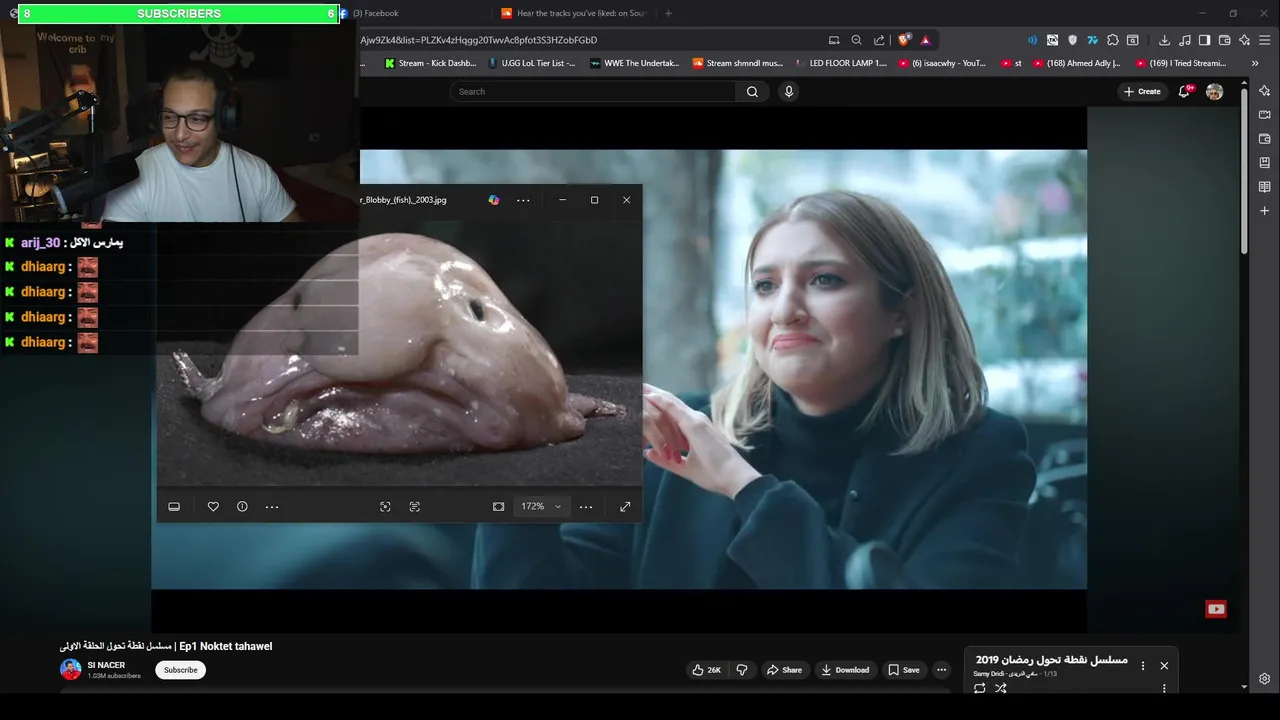This screenshot has width=1280, height=720.
Task: Add photo to favorites heart icon
Action: click(213, 507)
